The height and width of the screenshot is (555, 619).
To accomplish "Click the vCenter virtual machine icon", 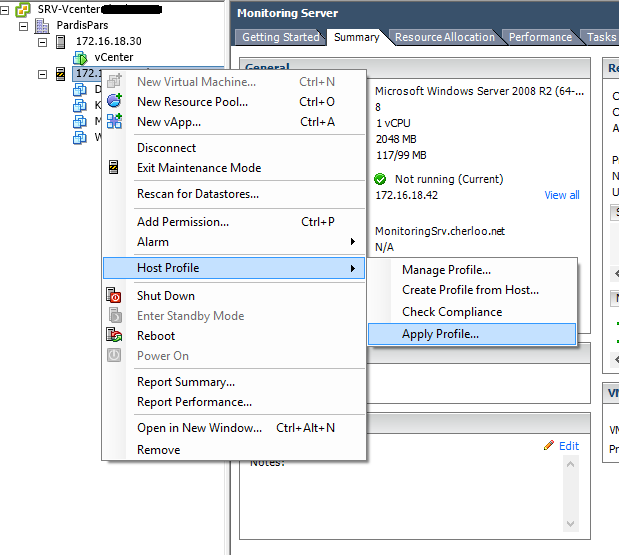I will coord(80,58).
